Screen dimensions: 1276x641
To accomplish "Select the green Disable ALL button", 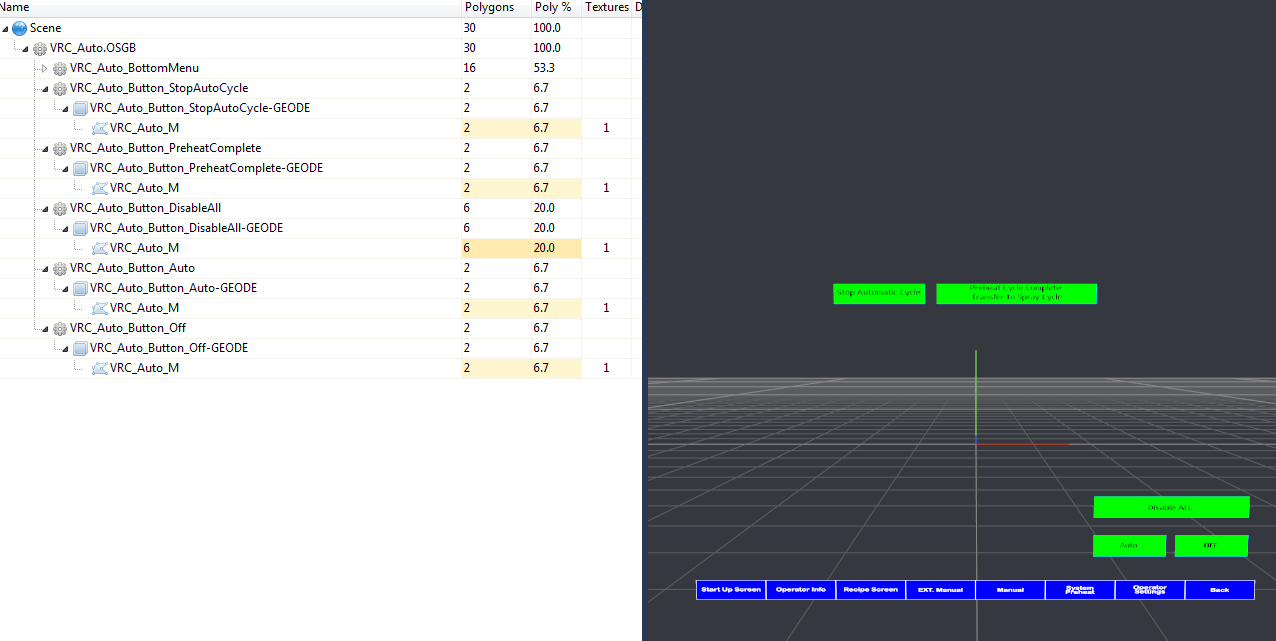I will click(1171, 507).
